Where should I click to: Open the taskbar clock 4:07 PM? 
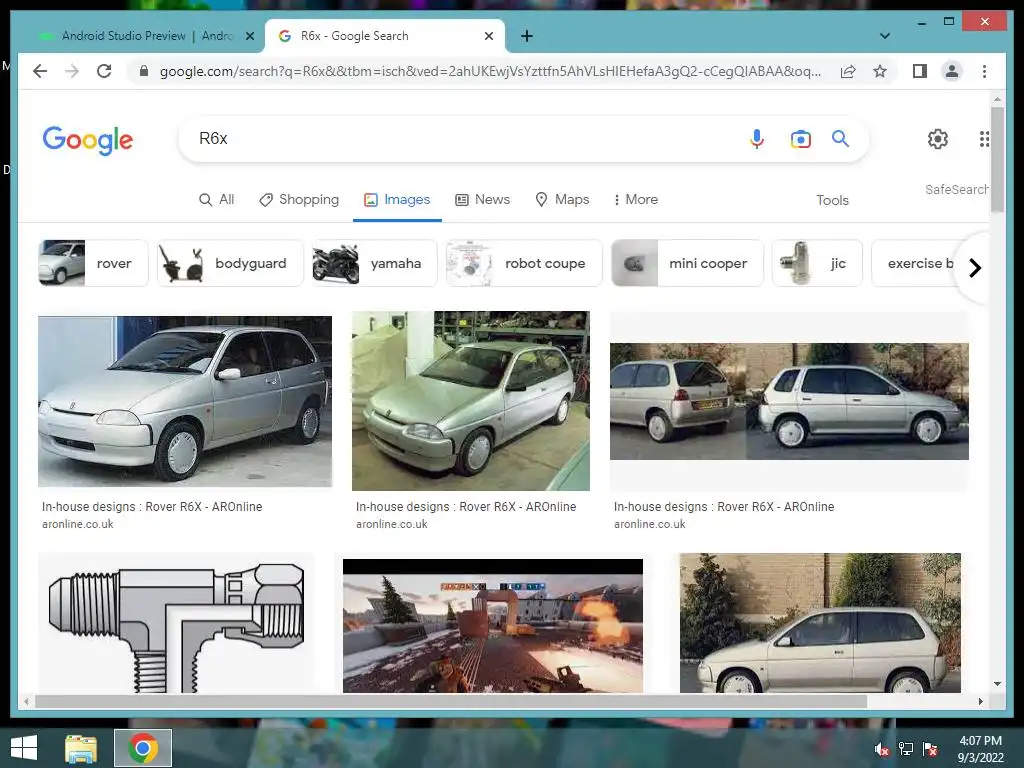[980, 748]
